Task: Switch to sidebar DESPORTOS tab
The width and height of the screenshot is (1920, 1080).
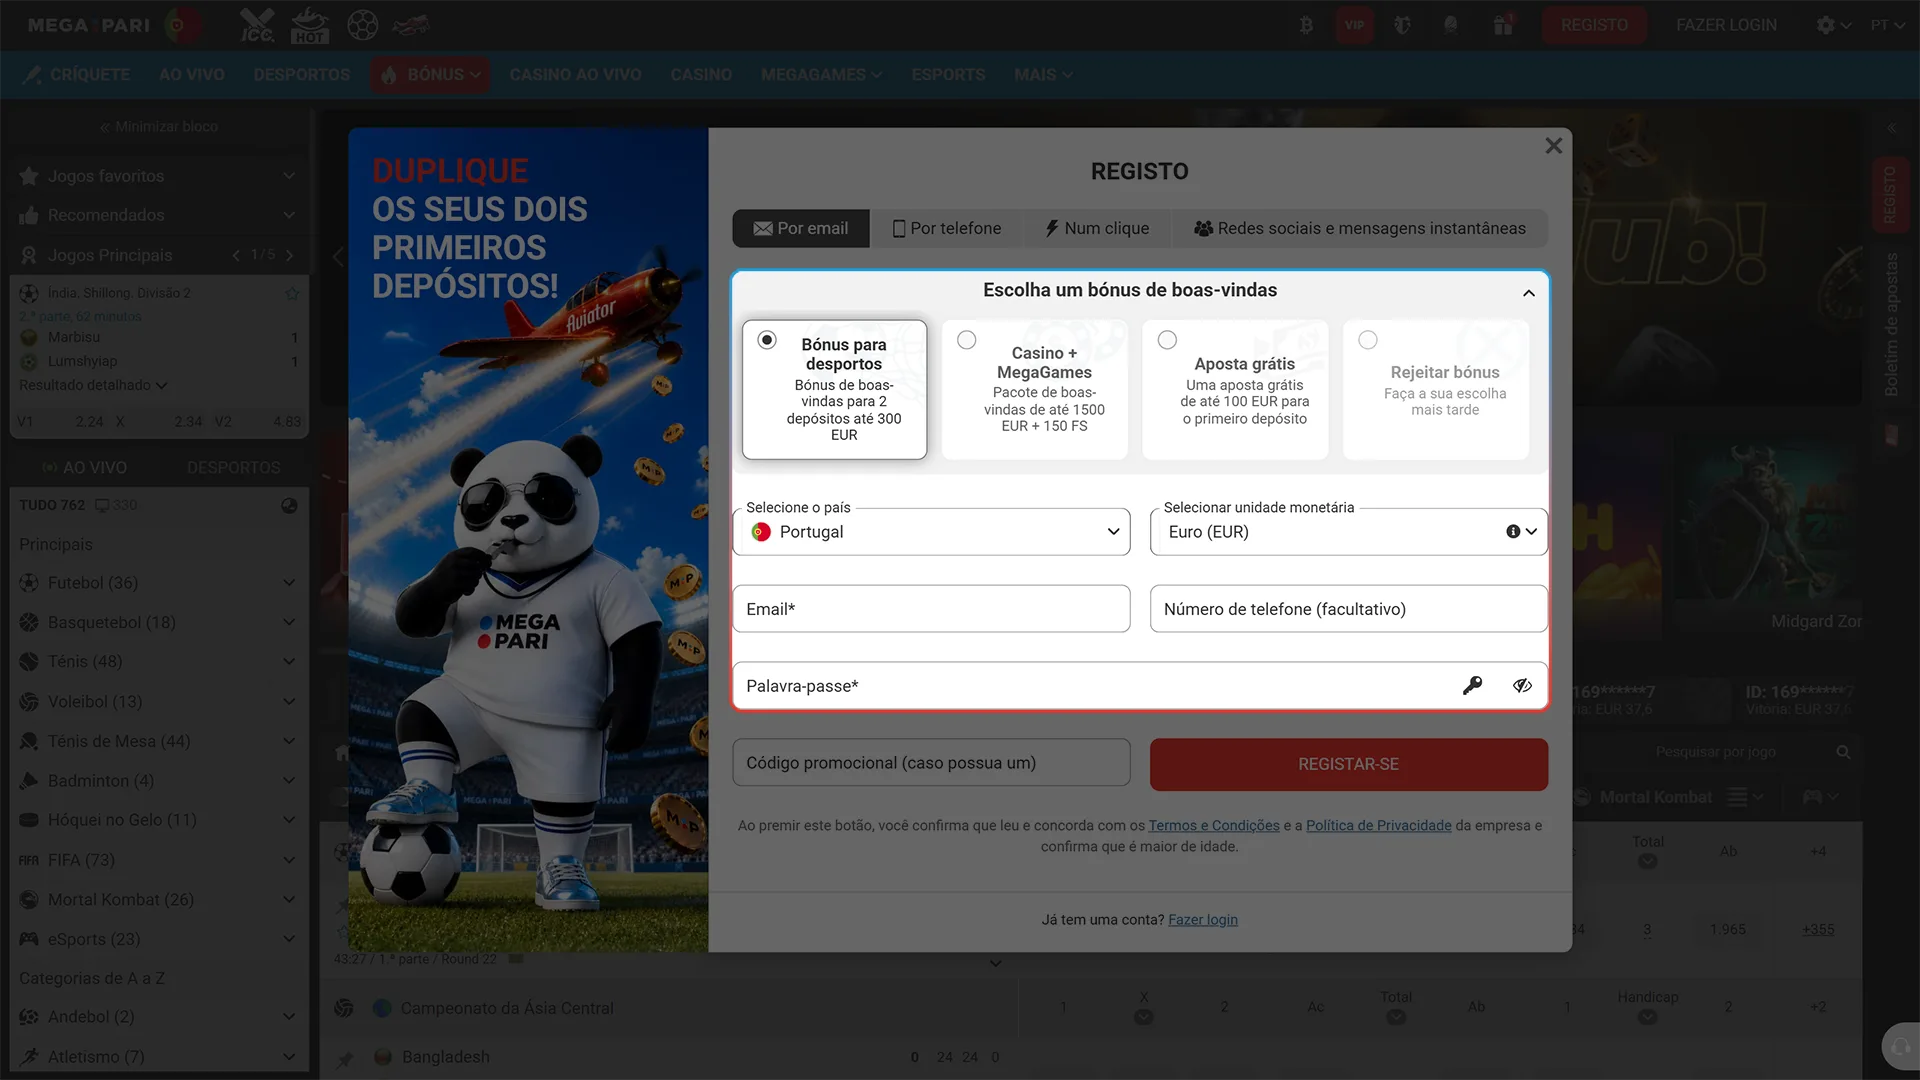Action: (233, 467)
